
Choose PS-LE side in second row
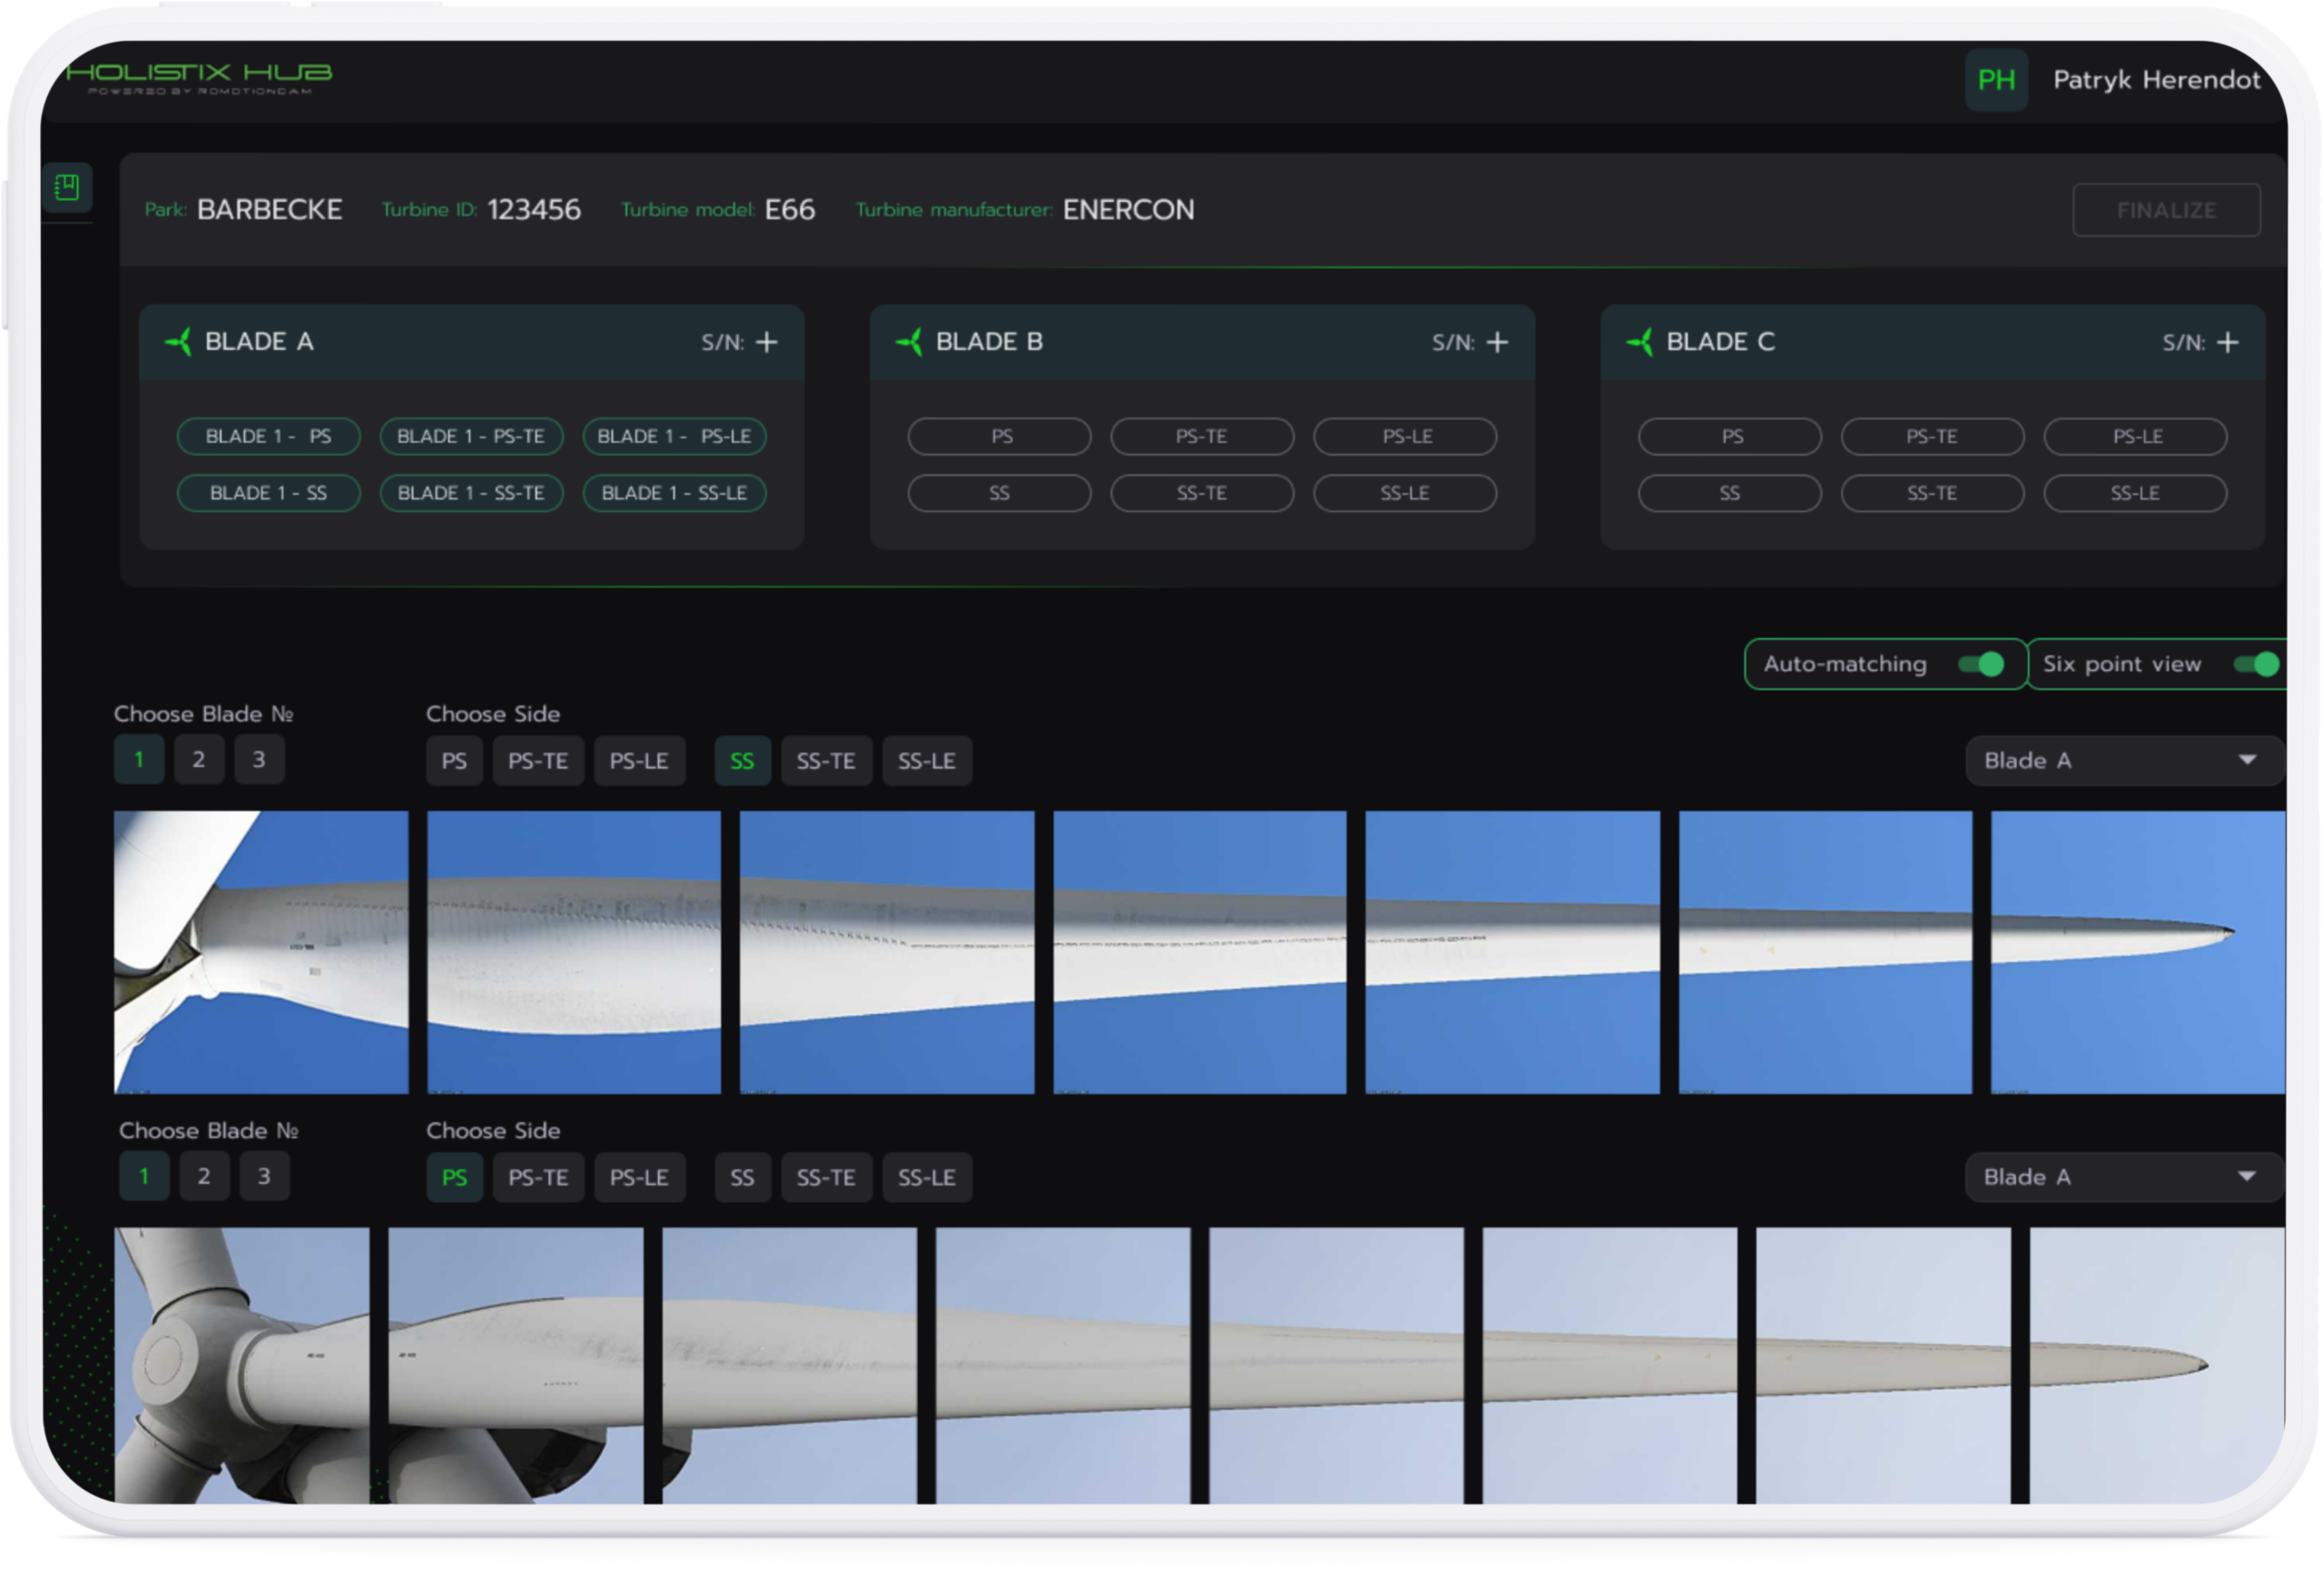click(638, 1177)
